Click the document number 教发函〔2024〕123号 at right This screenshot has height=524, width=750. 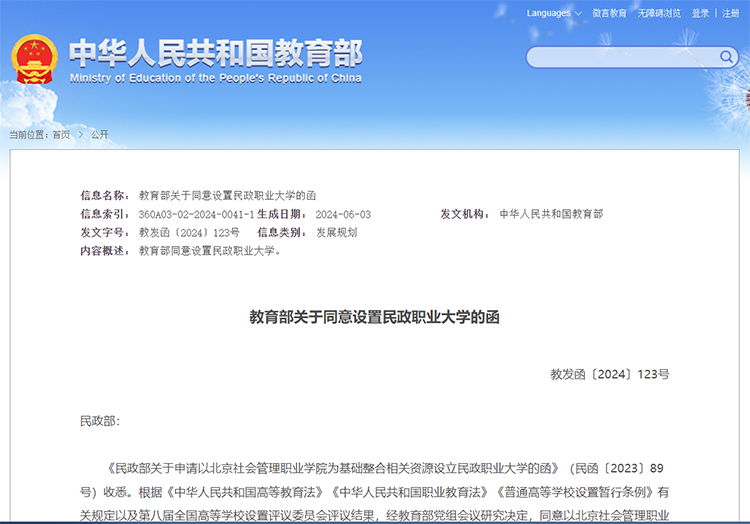[x=609, y=374]
